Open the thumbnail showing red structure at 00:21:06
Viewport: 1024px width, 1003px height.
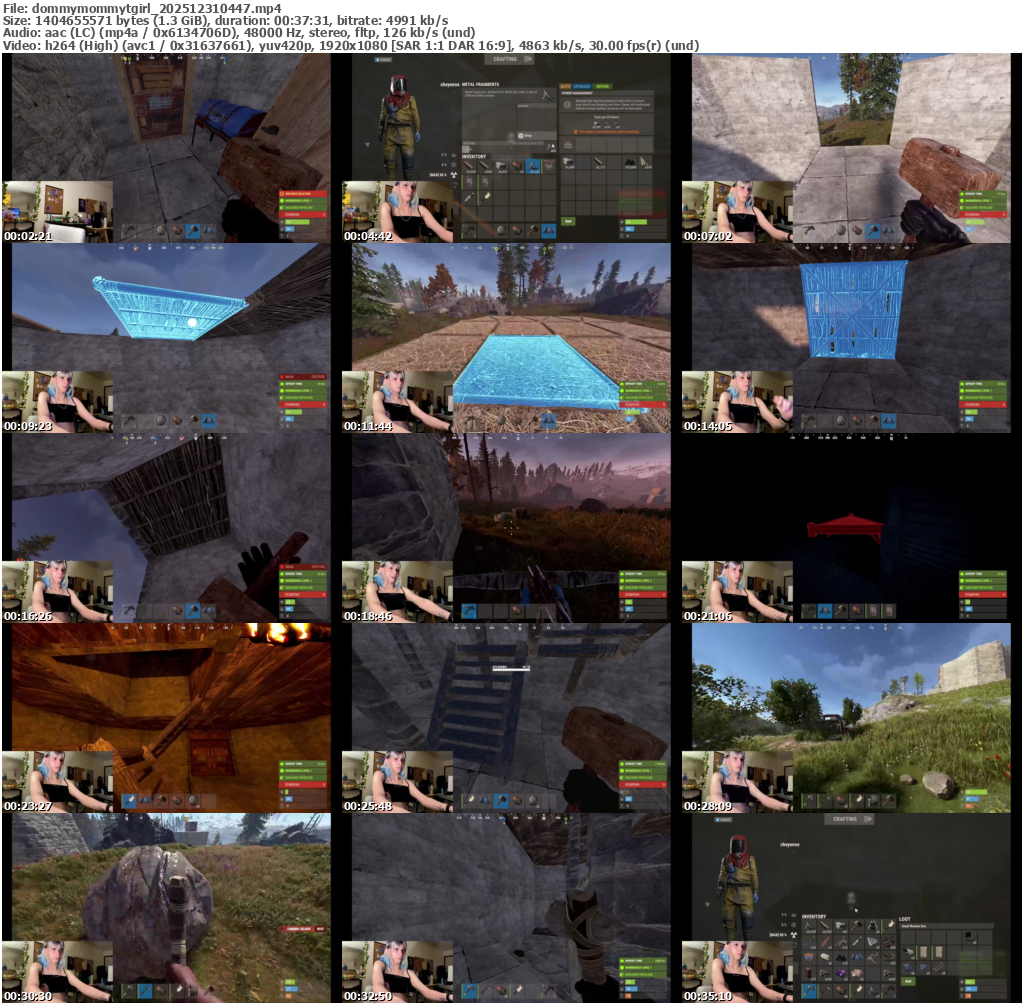(851, 528)
